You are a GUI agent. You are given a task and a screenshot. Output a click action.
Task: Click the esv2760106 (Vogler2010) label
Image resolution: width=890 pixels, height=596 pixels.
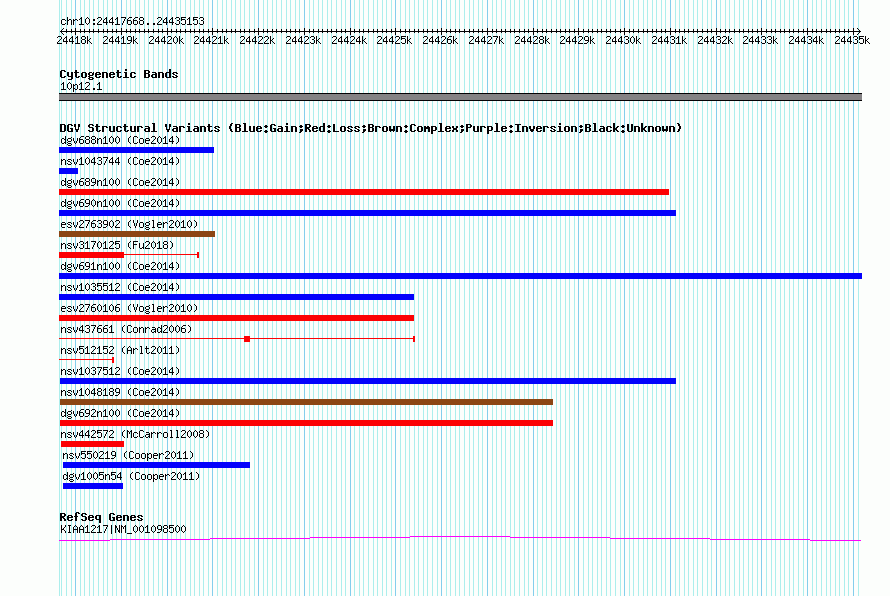point(129,308)
